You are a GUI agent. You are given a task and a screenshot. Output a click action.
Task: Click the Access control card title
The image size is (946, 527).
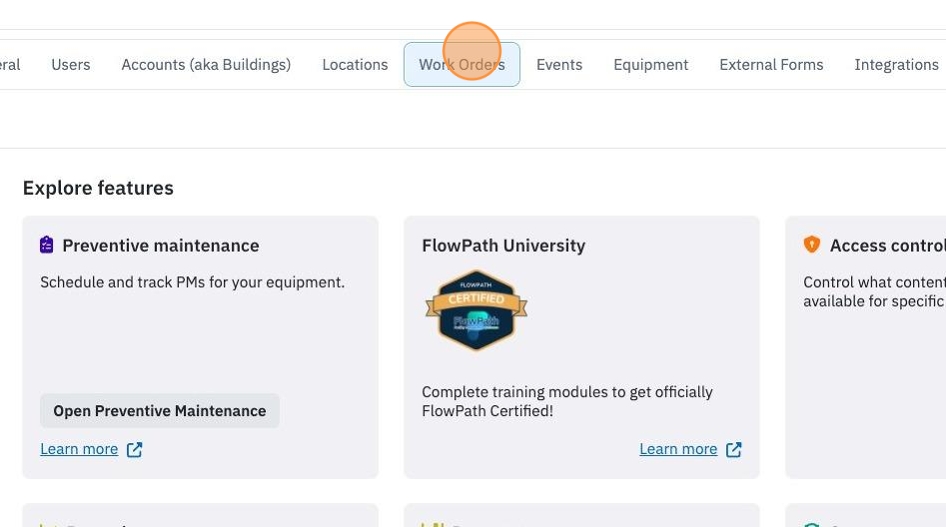click(x=887, y=245)
